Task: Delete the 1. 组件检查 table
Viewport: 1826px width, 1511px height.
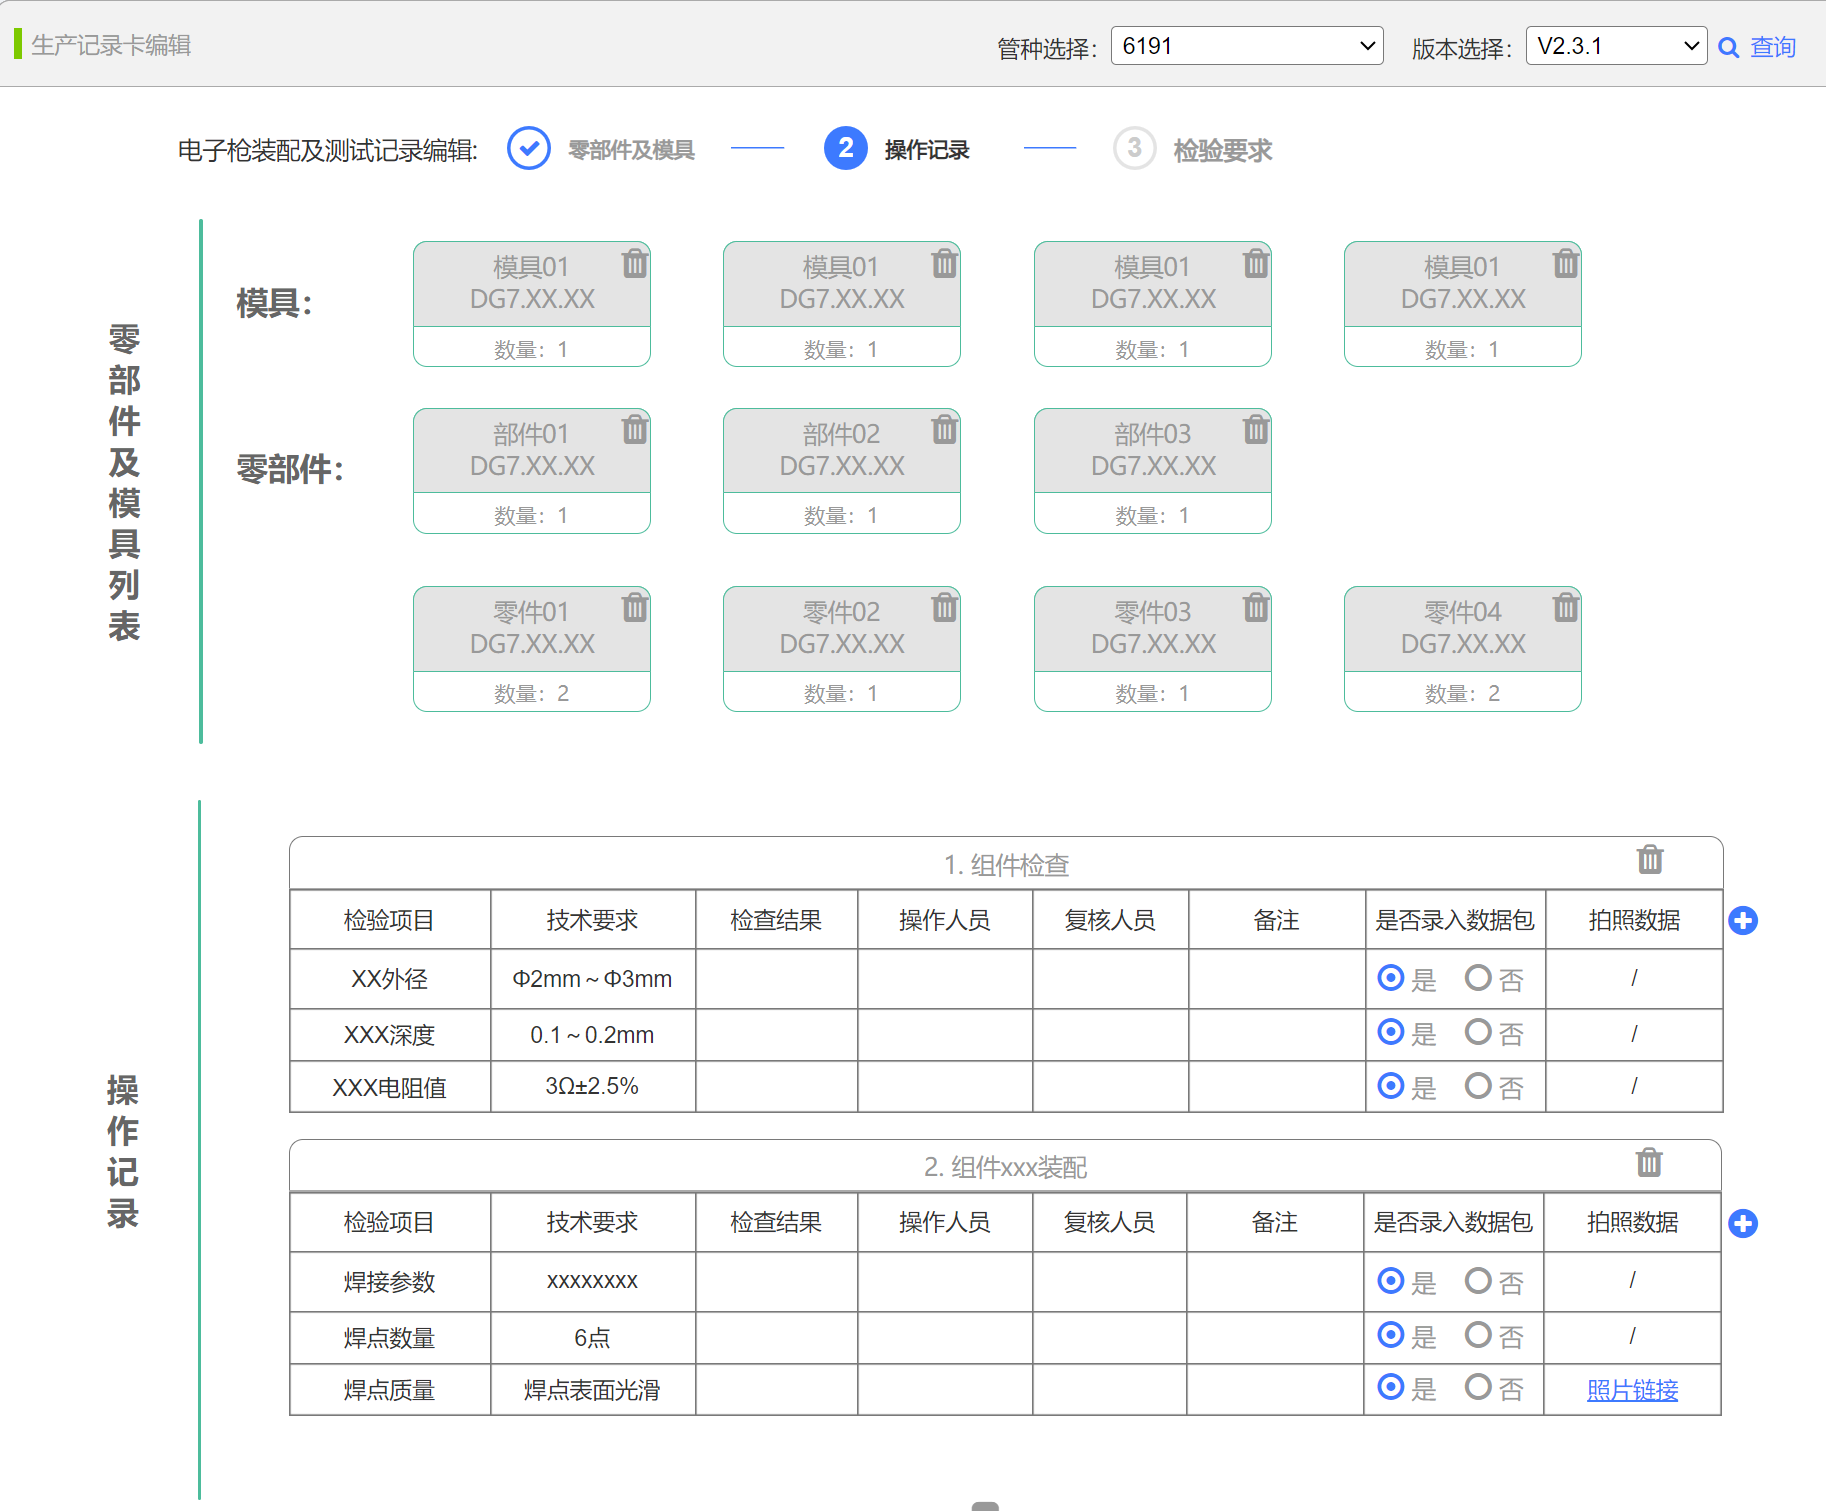Action: tap(1649, 860)
